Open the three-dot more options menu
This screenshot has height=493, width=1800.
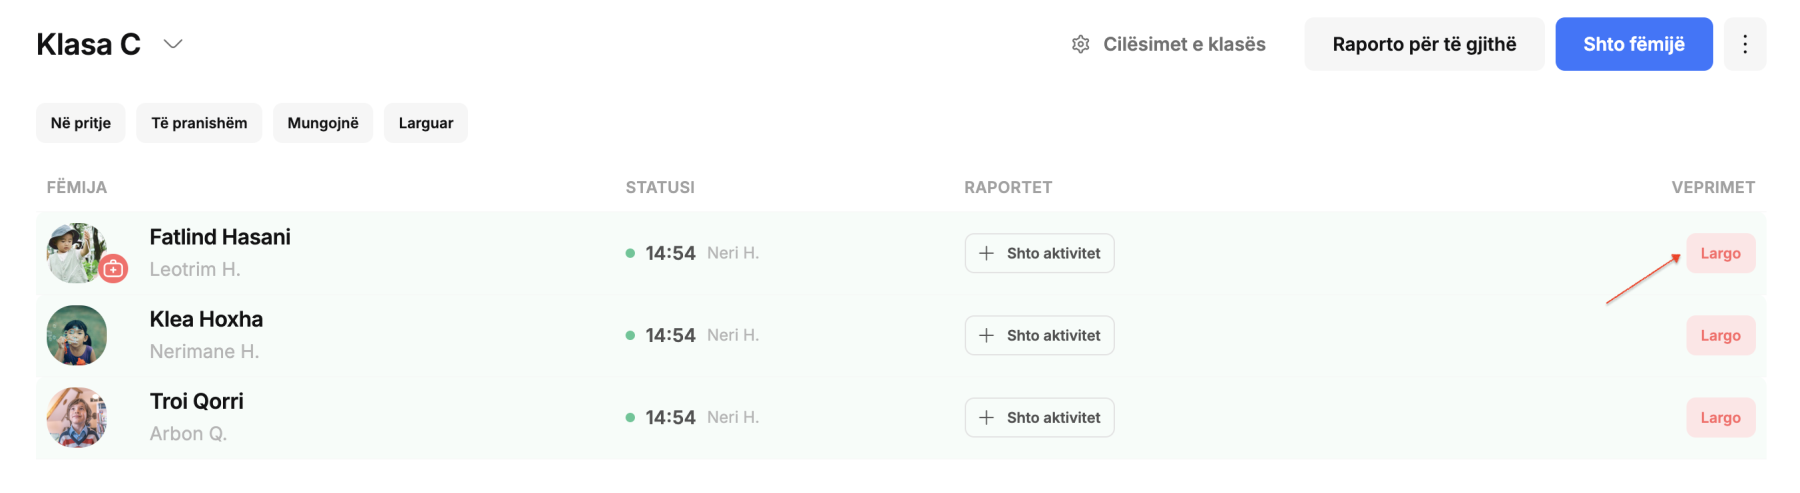(x=1745, y=44)
